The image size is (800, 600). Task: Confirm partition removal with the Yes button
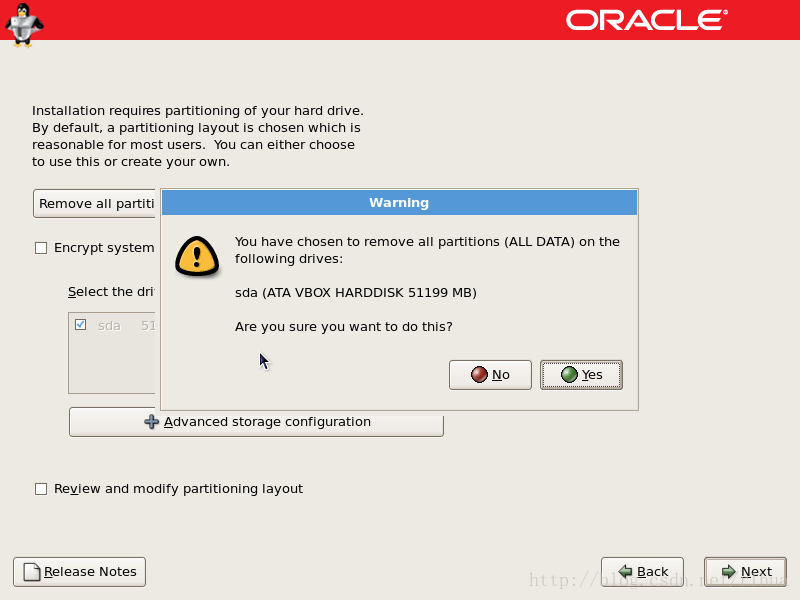pos(581,375)
